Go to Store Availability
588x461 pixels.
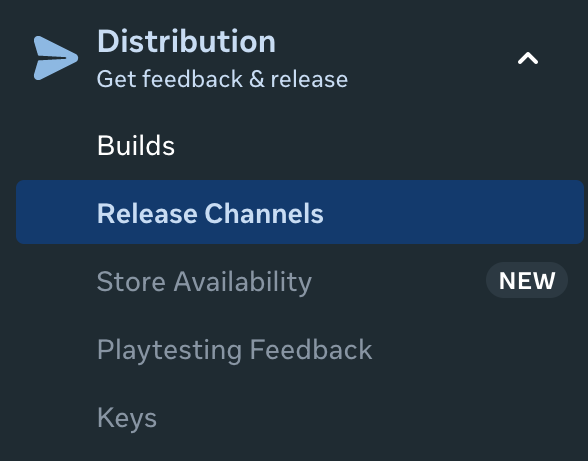[204, 282]
